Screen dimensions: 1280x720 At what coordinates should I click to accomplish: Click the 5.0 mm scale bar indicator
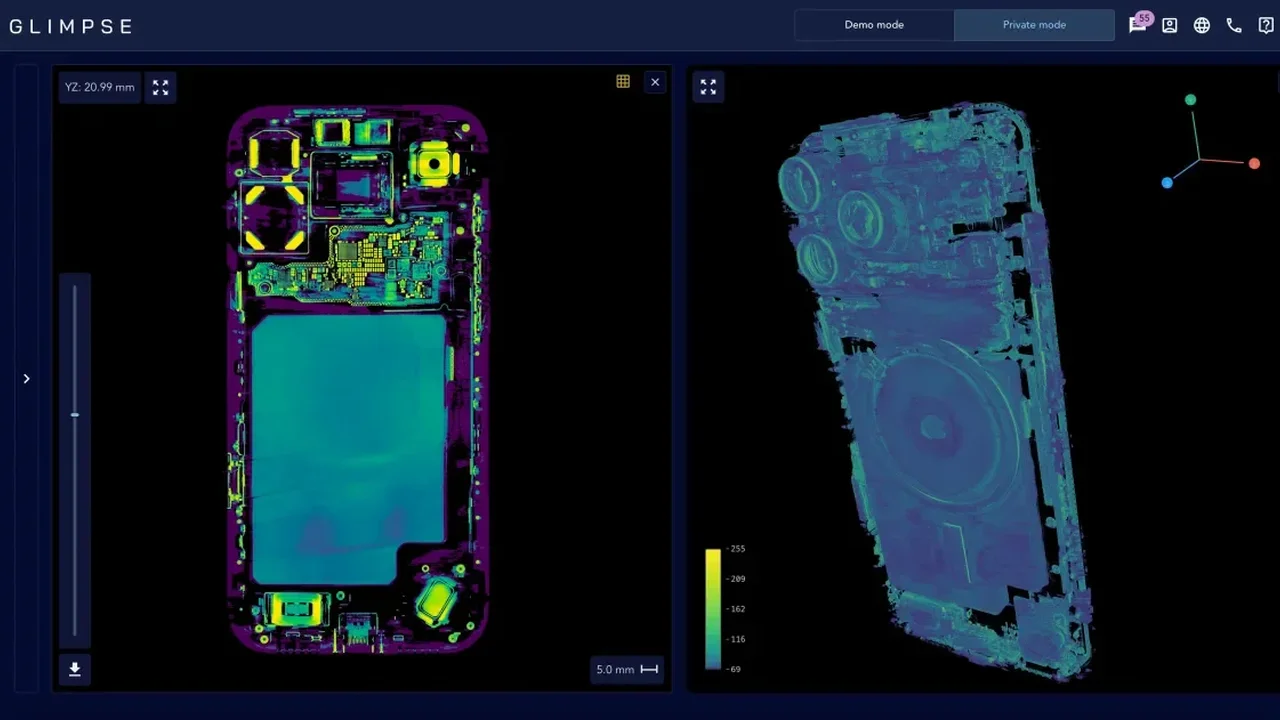coord(627,669)
